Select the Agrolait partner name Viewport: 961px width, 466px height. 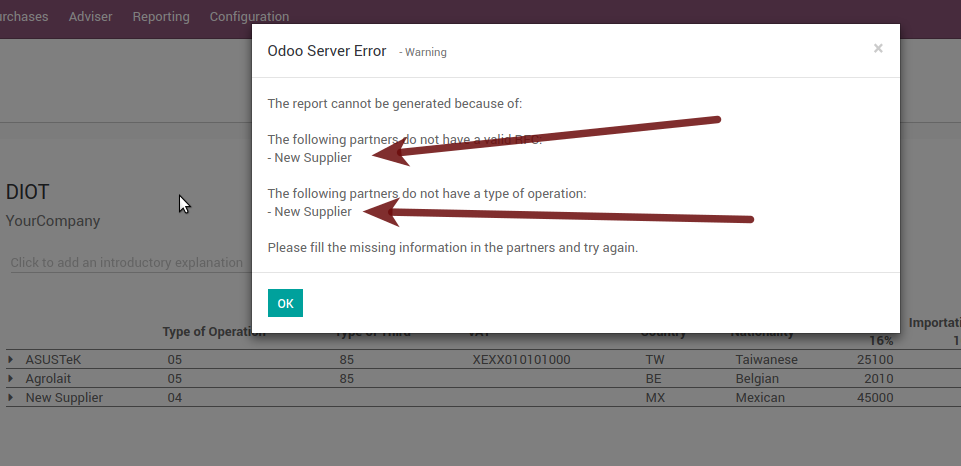pyautogui.click(x=49, y=379)
